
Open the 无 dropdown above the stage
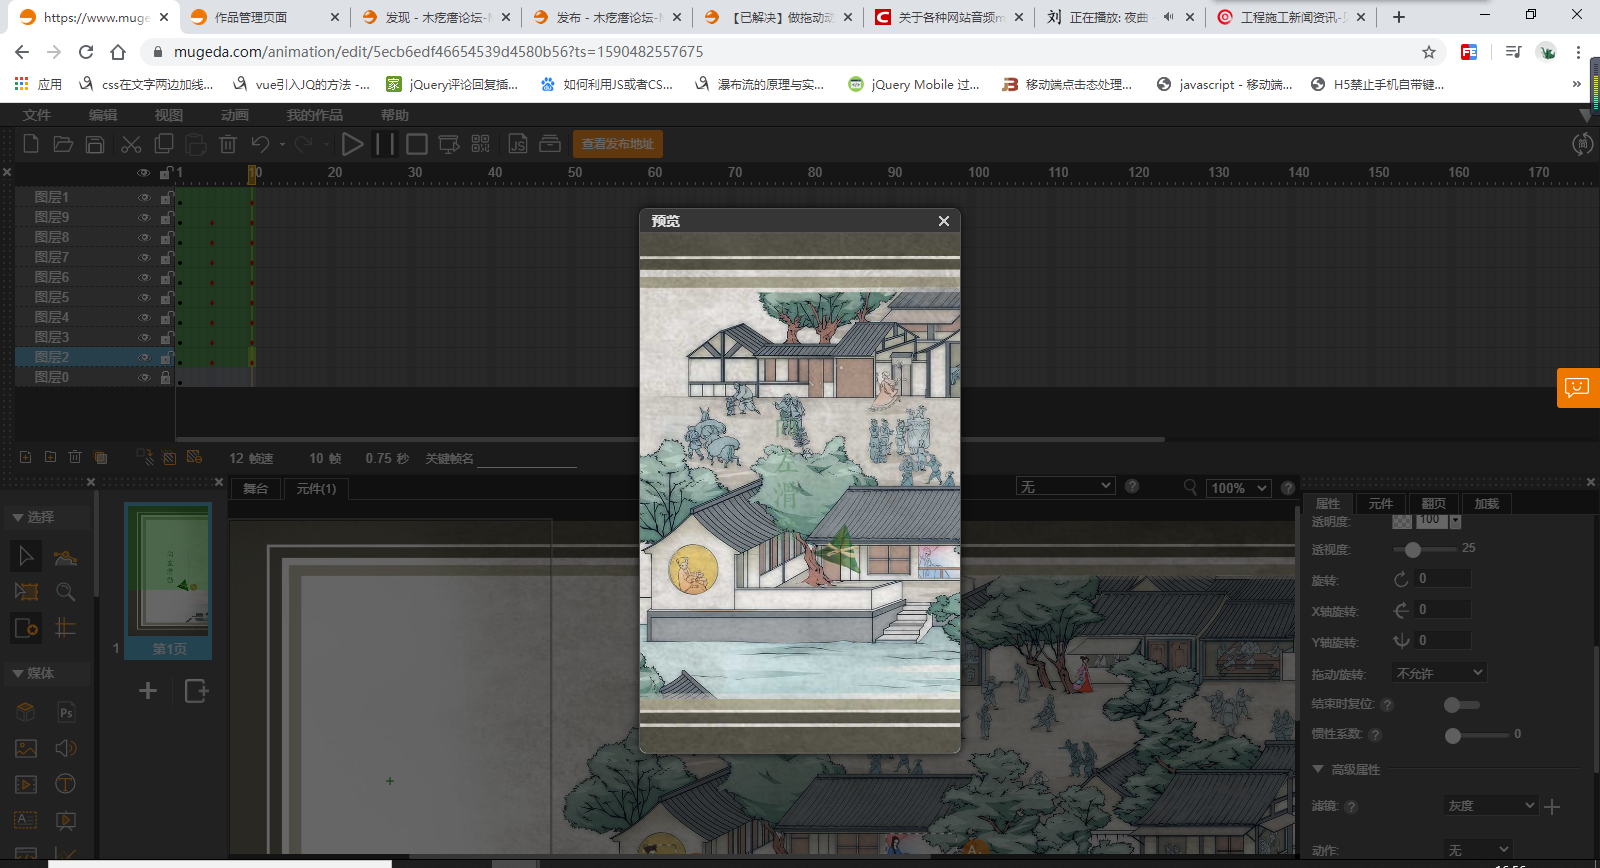point(1065,486)
